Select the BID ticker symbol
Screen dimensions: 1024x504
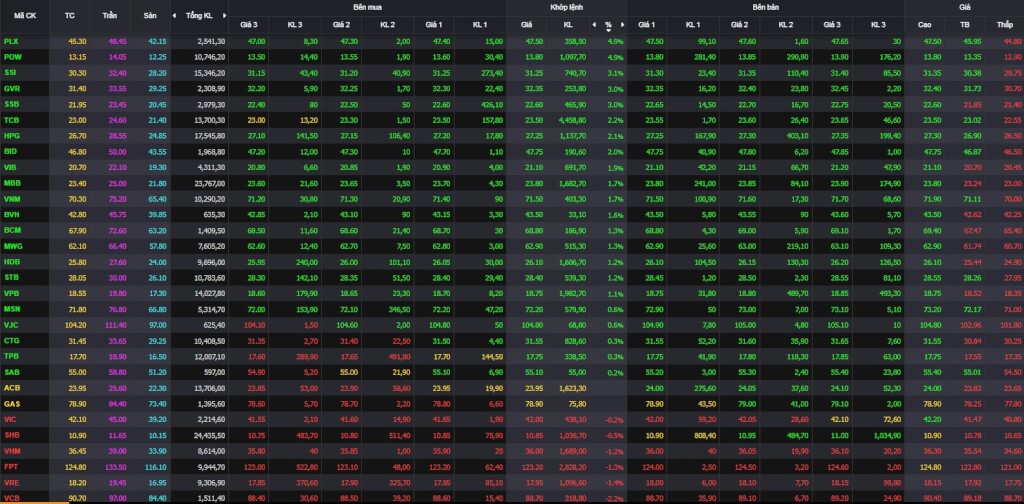(10, 151)
